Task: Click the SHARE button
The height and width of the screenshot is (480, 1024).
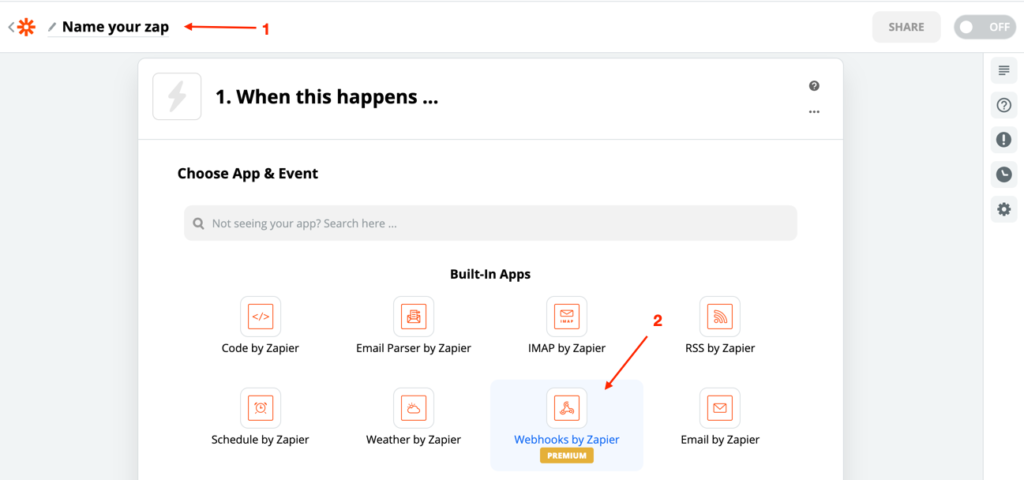Action: click(906, 27)
